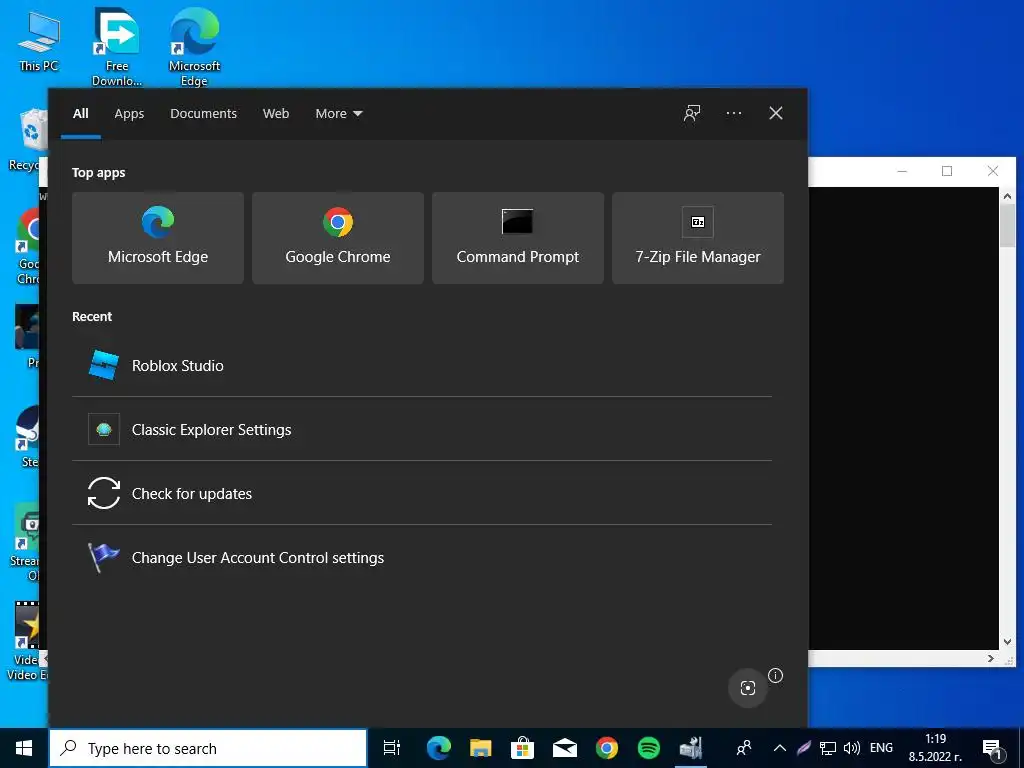Open Microsoft Edge from the taskbar
Screen dimensions: 1024x768
click(x=438, y=748)
